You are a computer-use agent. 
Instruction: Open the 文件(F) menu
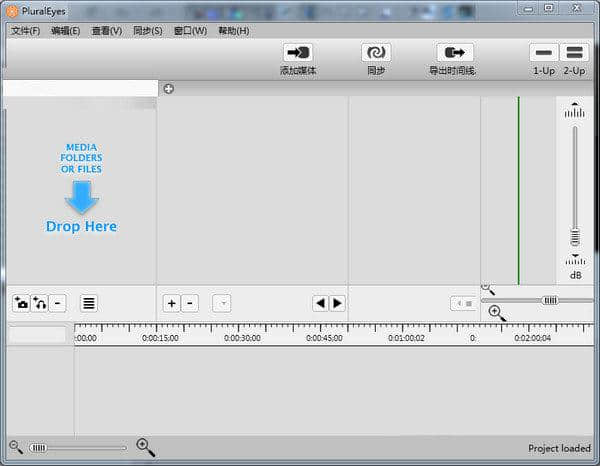click(25, 31)
